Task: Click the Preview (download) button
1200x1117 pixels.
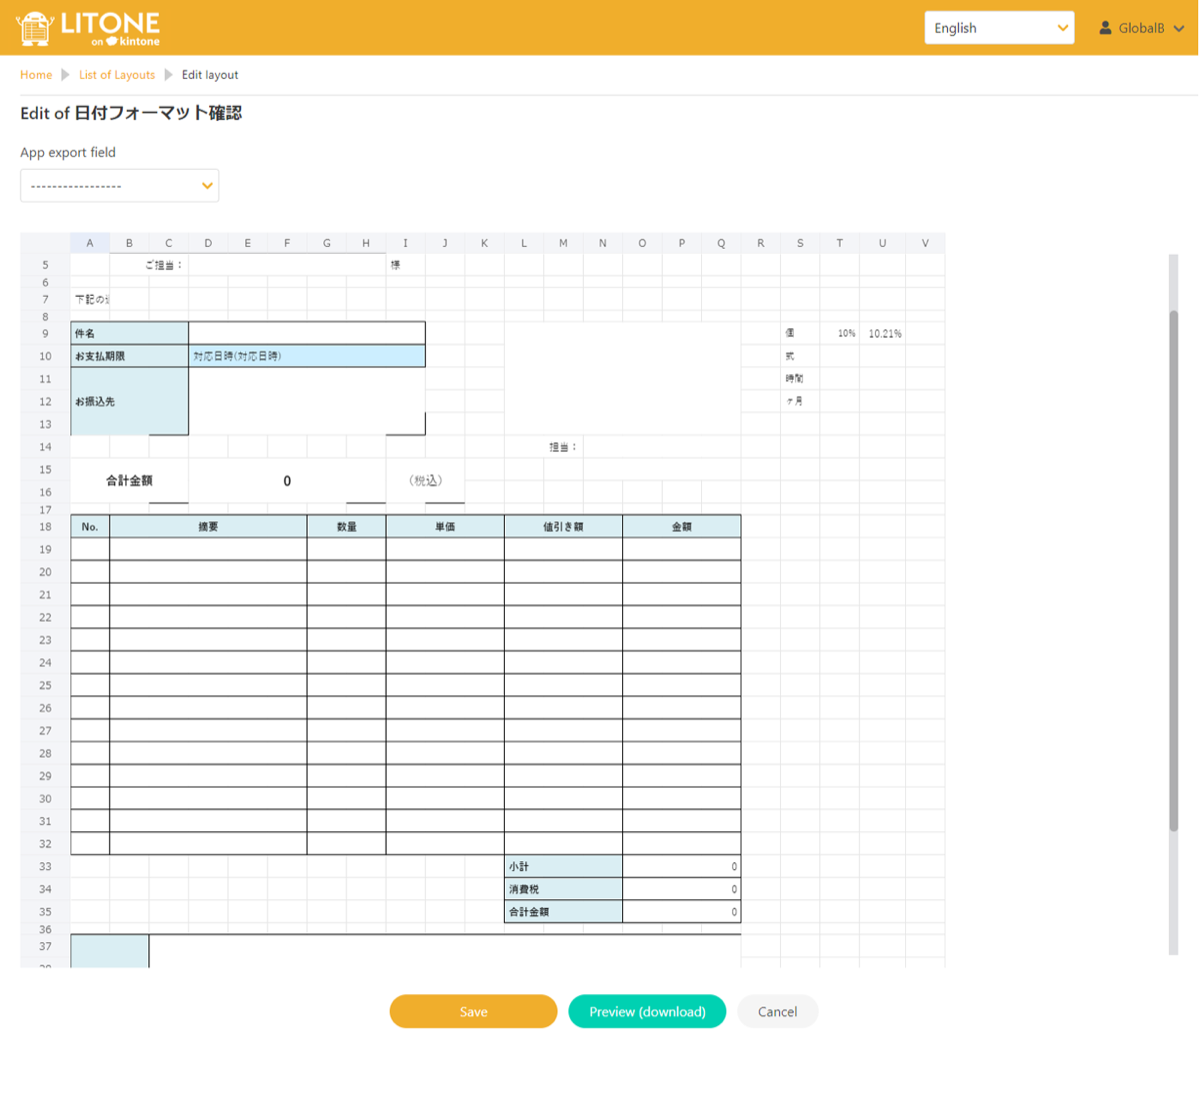Action: [x=647, y=1011]
